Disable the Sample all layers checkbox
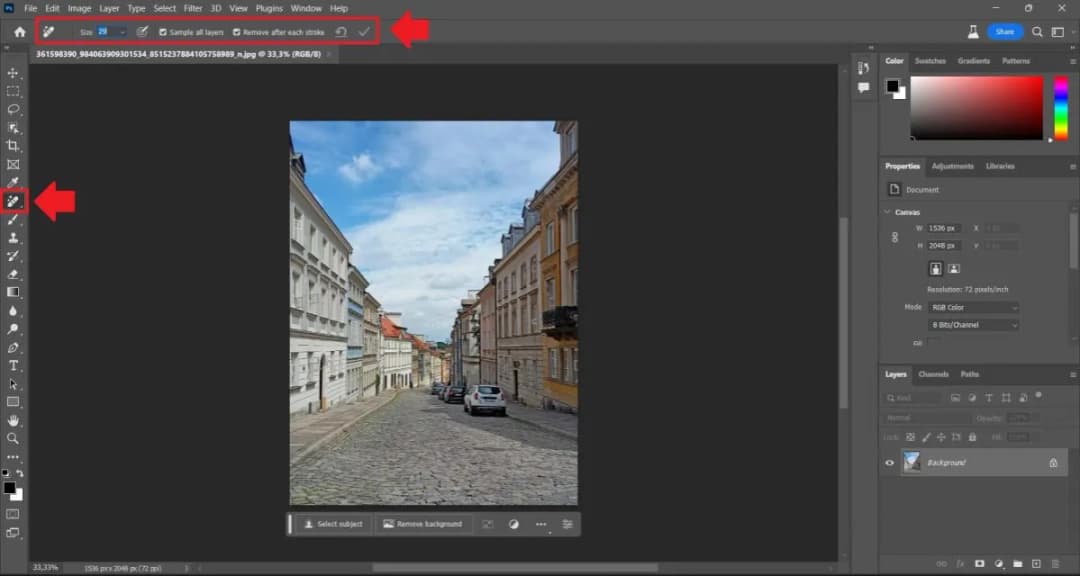 point(163,31)
